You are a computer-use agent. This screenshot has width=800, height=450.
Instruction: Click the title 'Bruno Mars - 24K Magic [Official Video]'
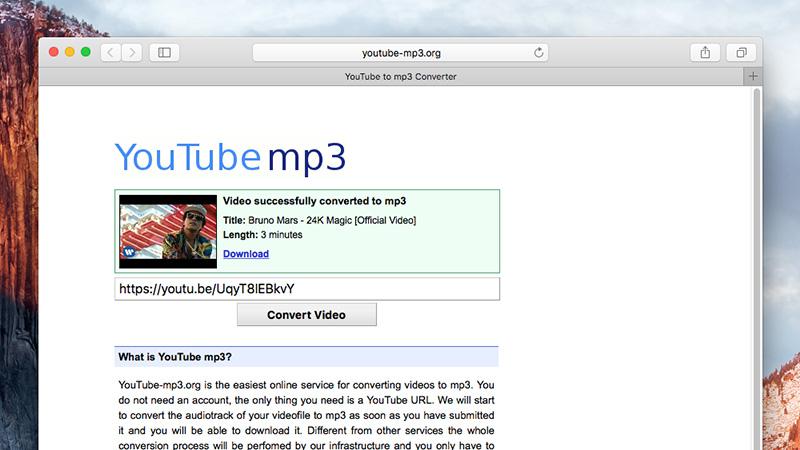(332, 220)
